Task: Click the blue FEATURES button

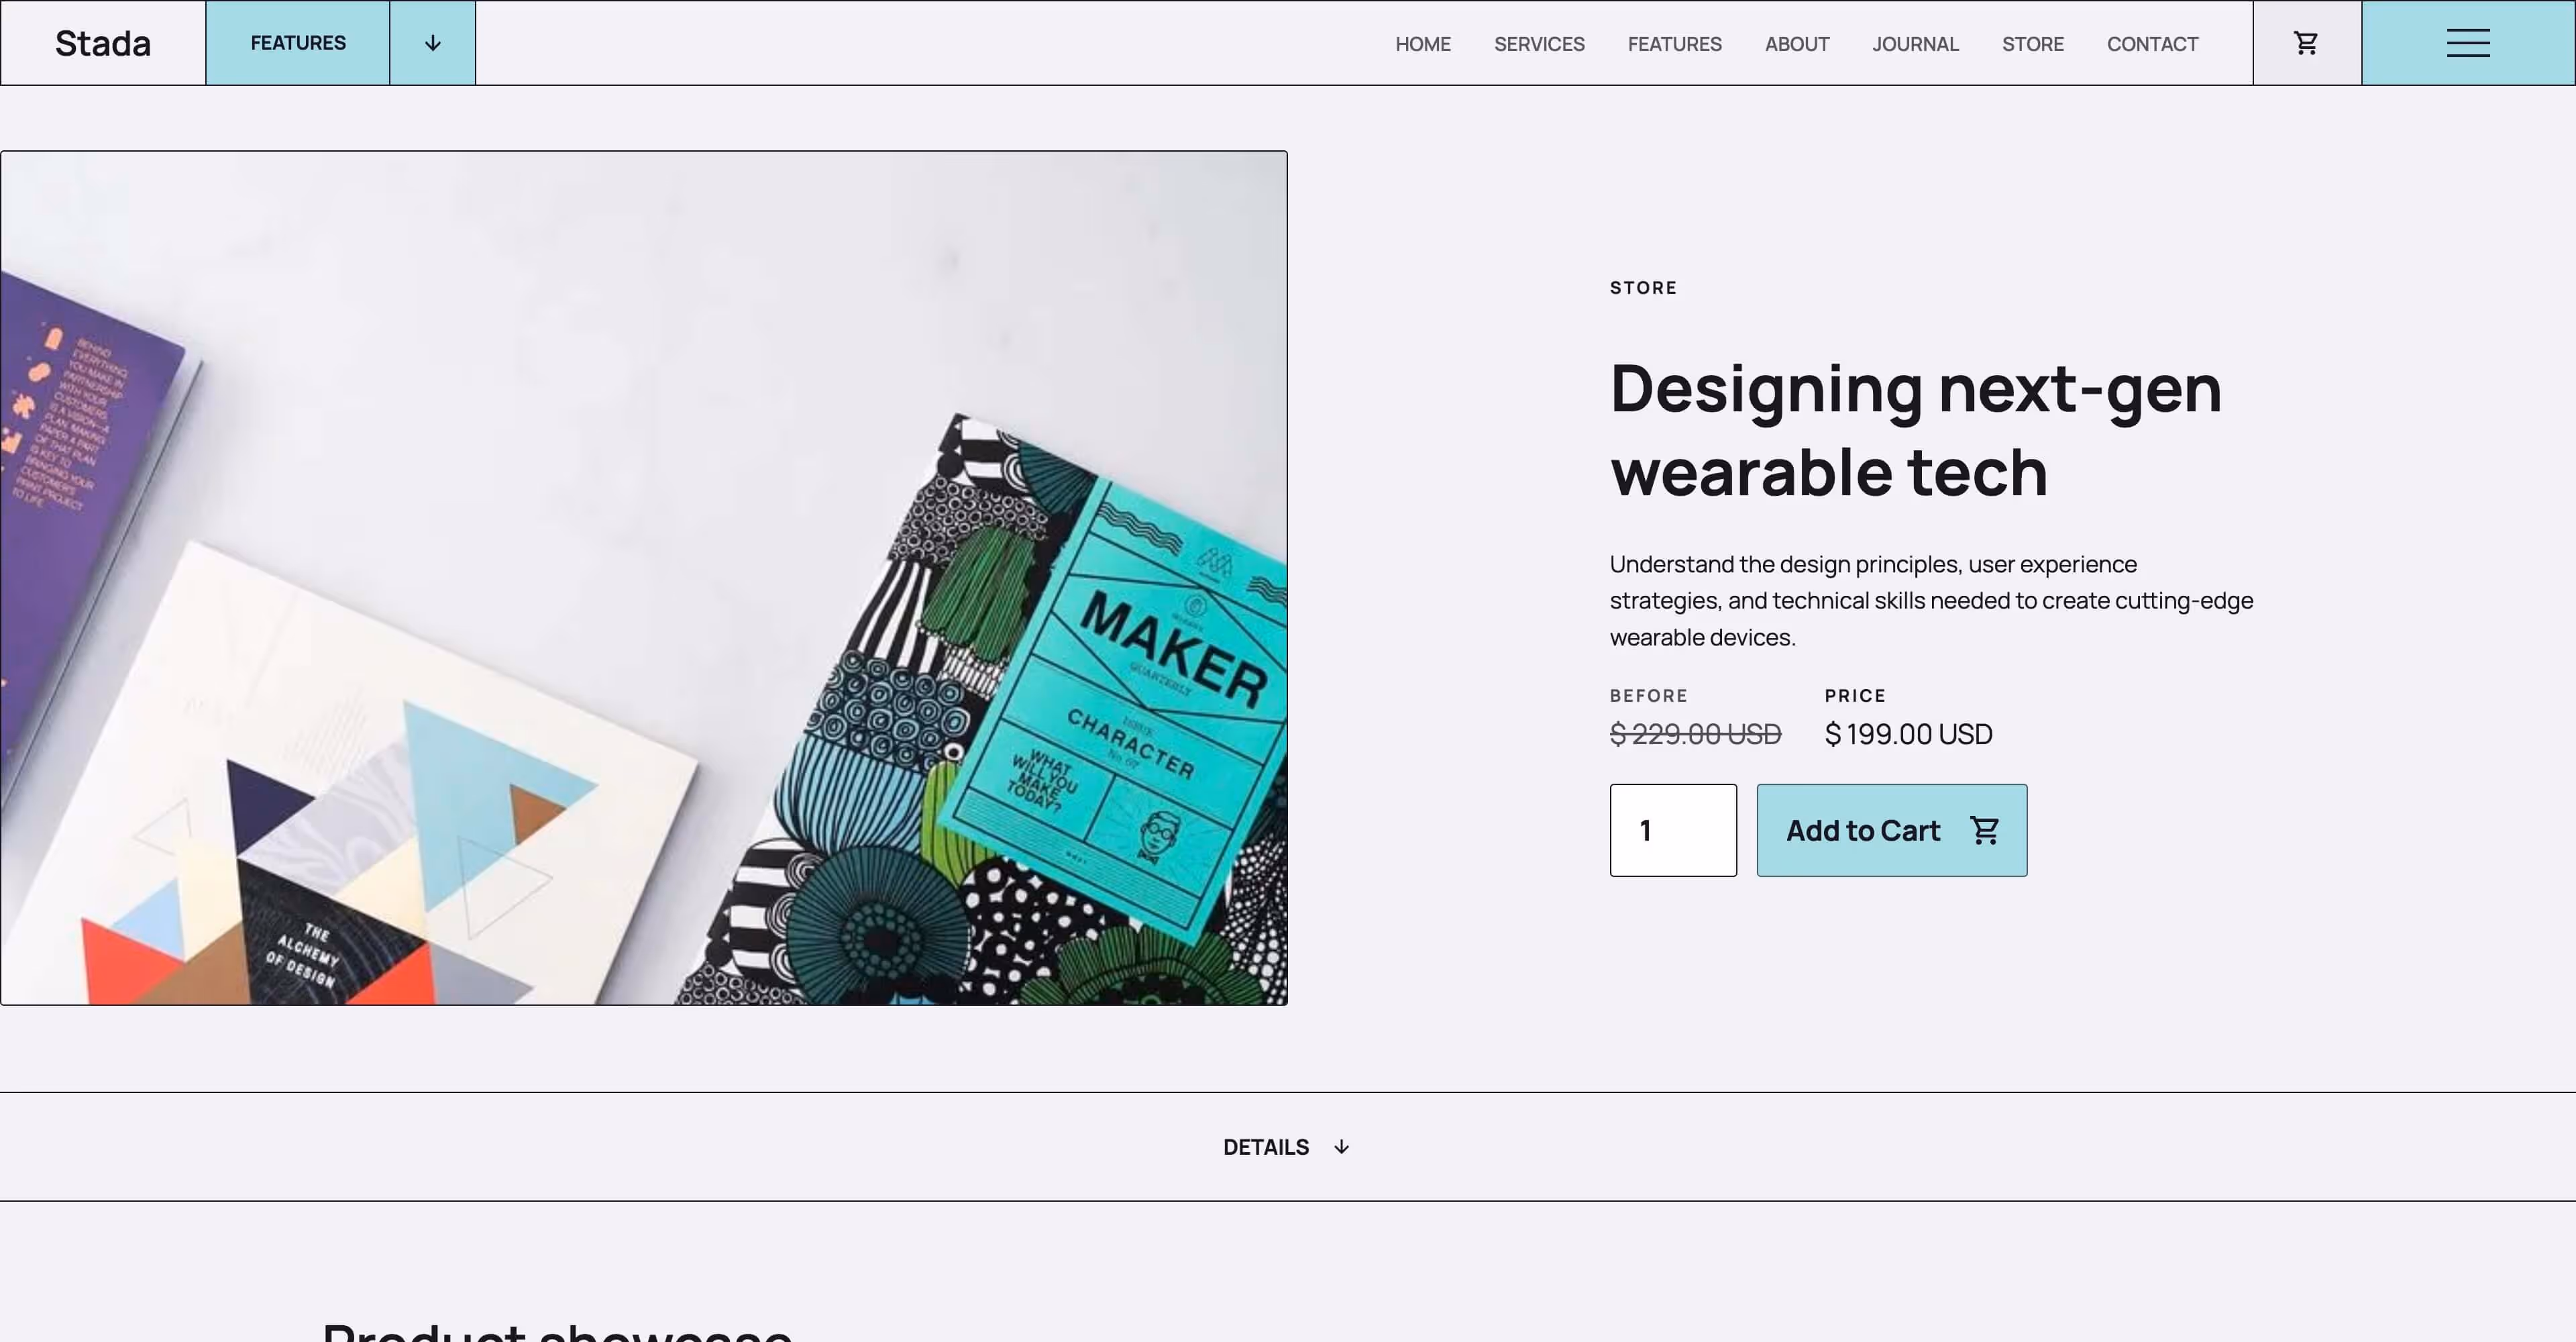Action: 298,43
